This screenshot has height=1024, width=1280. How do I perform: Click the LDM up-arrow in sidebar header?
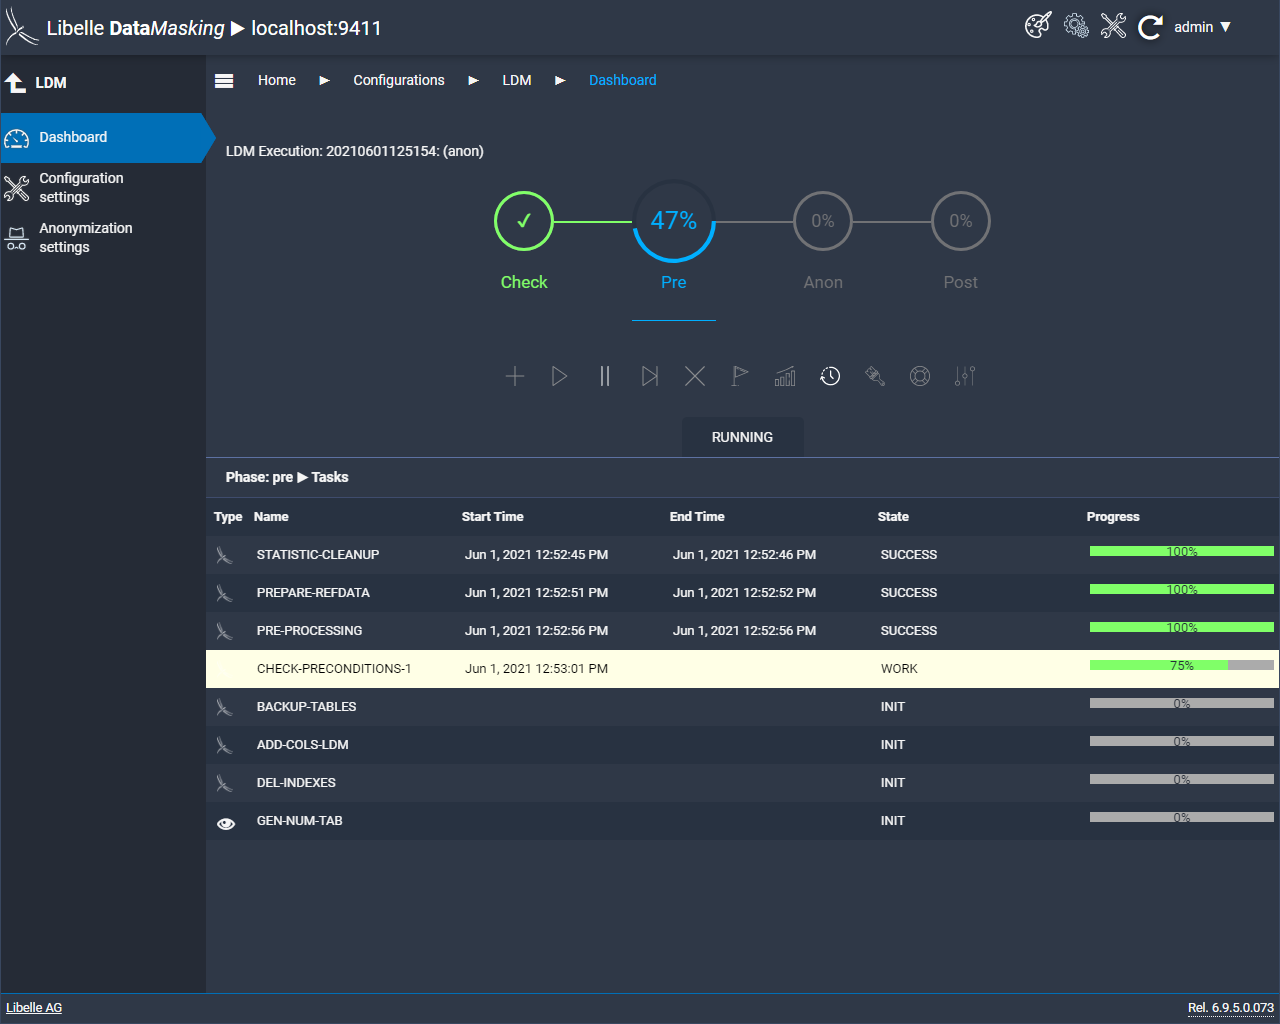click(x=16, y=83)
